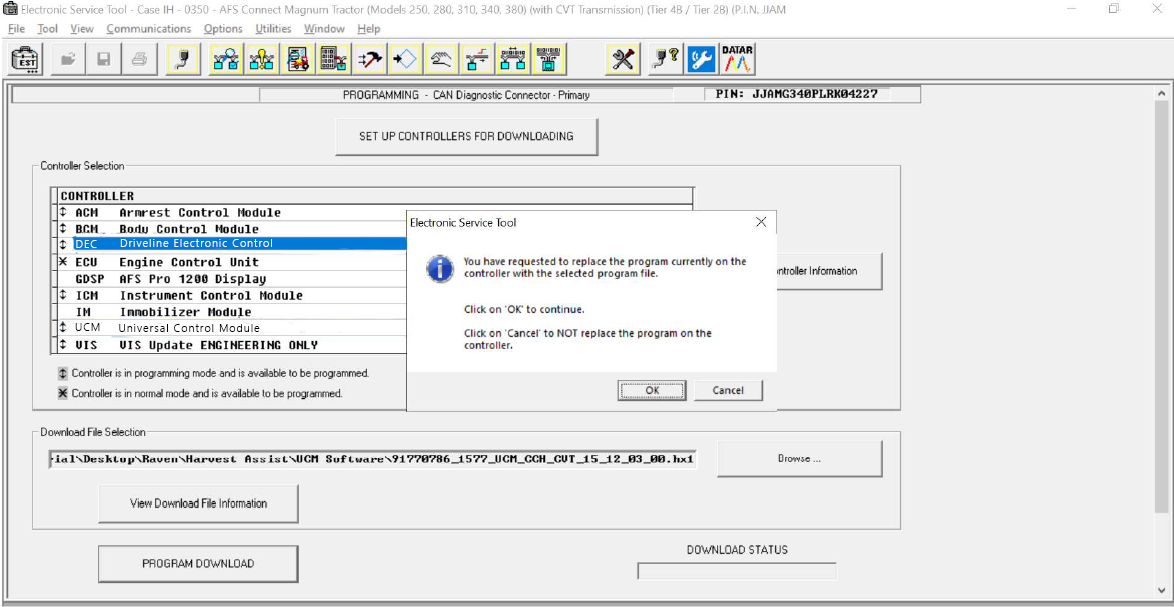Open the Help menu
This screenshot has width=1174, height=607.
(368, 28)
